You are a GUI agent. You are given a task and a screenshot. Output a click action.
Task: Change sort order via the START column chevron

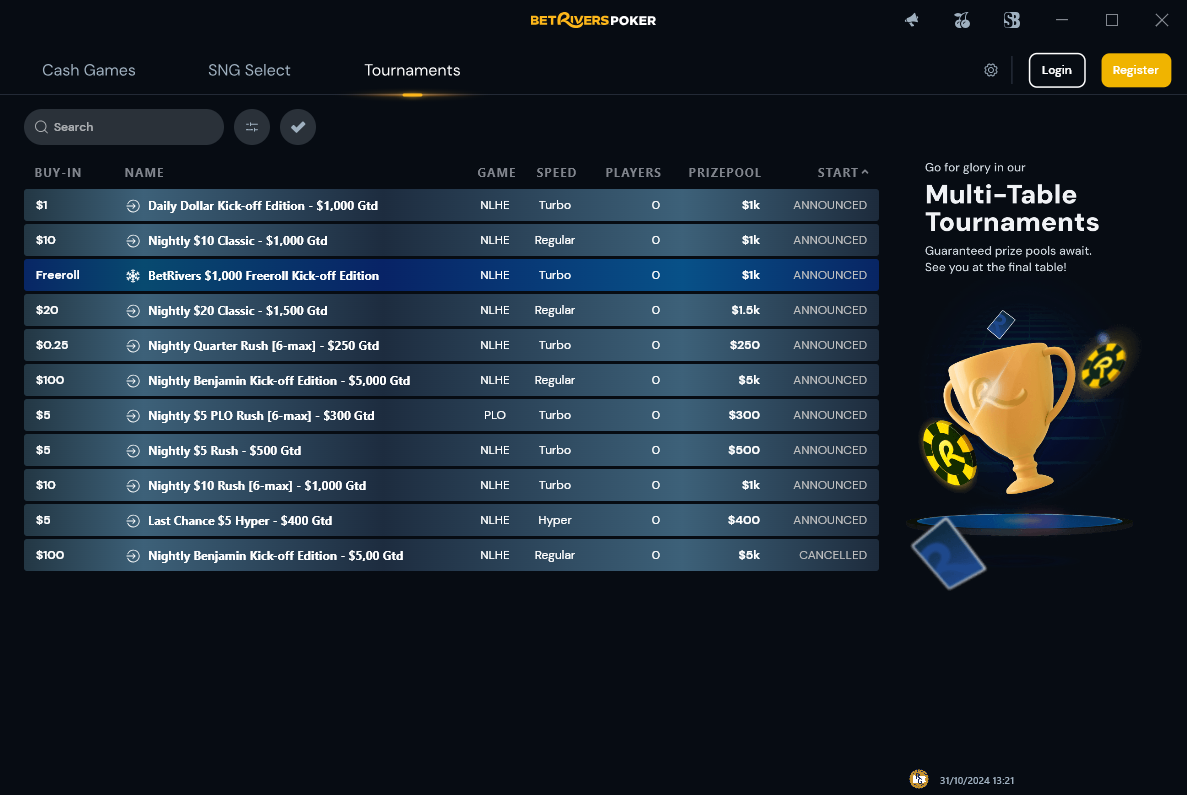pyautogui.click(x=864, y=172)
